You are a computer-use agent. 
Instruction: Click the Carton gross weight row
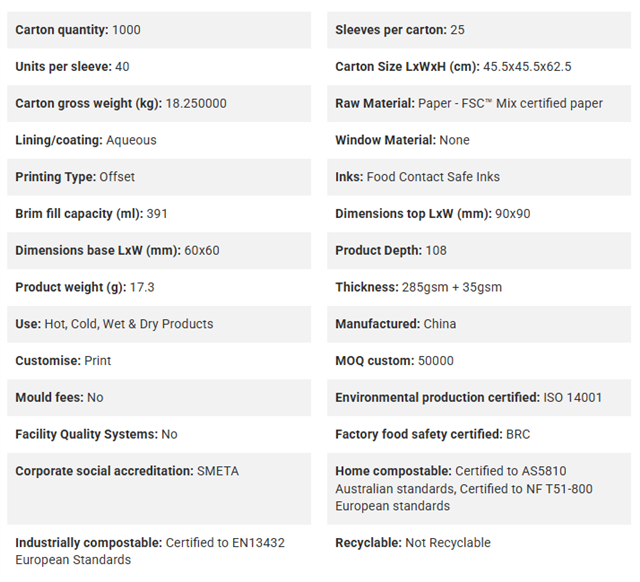pyautogui.click(x=159, y=104)
